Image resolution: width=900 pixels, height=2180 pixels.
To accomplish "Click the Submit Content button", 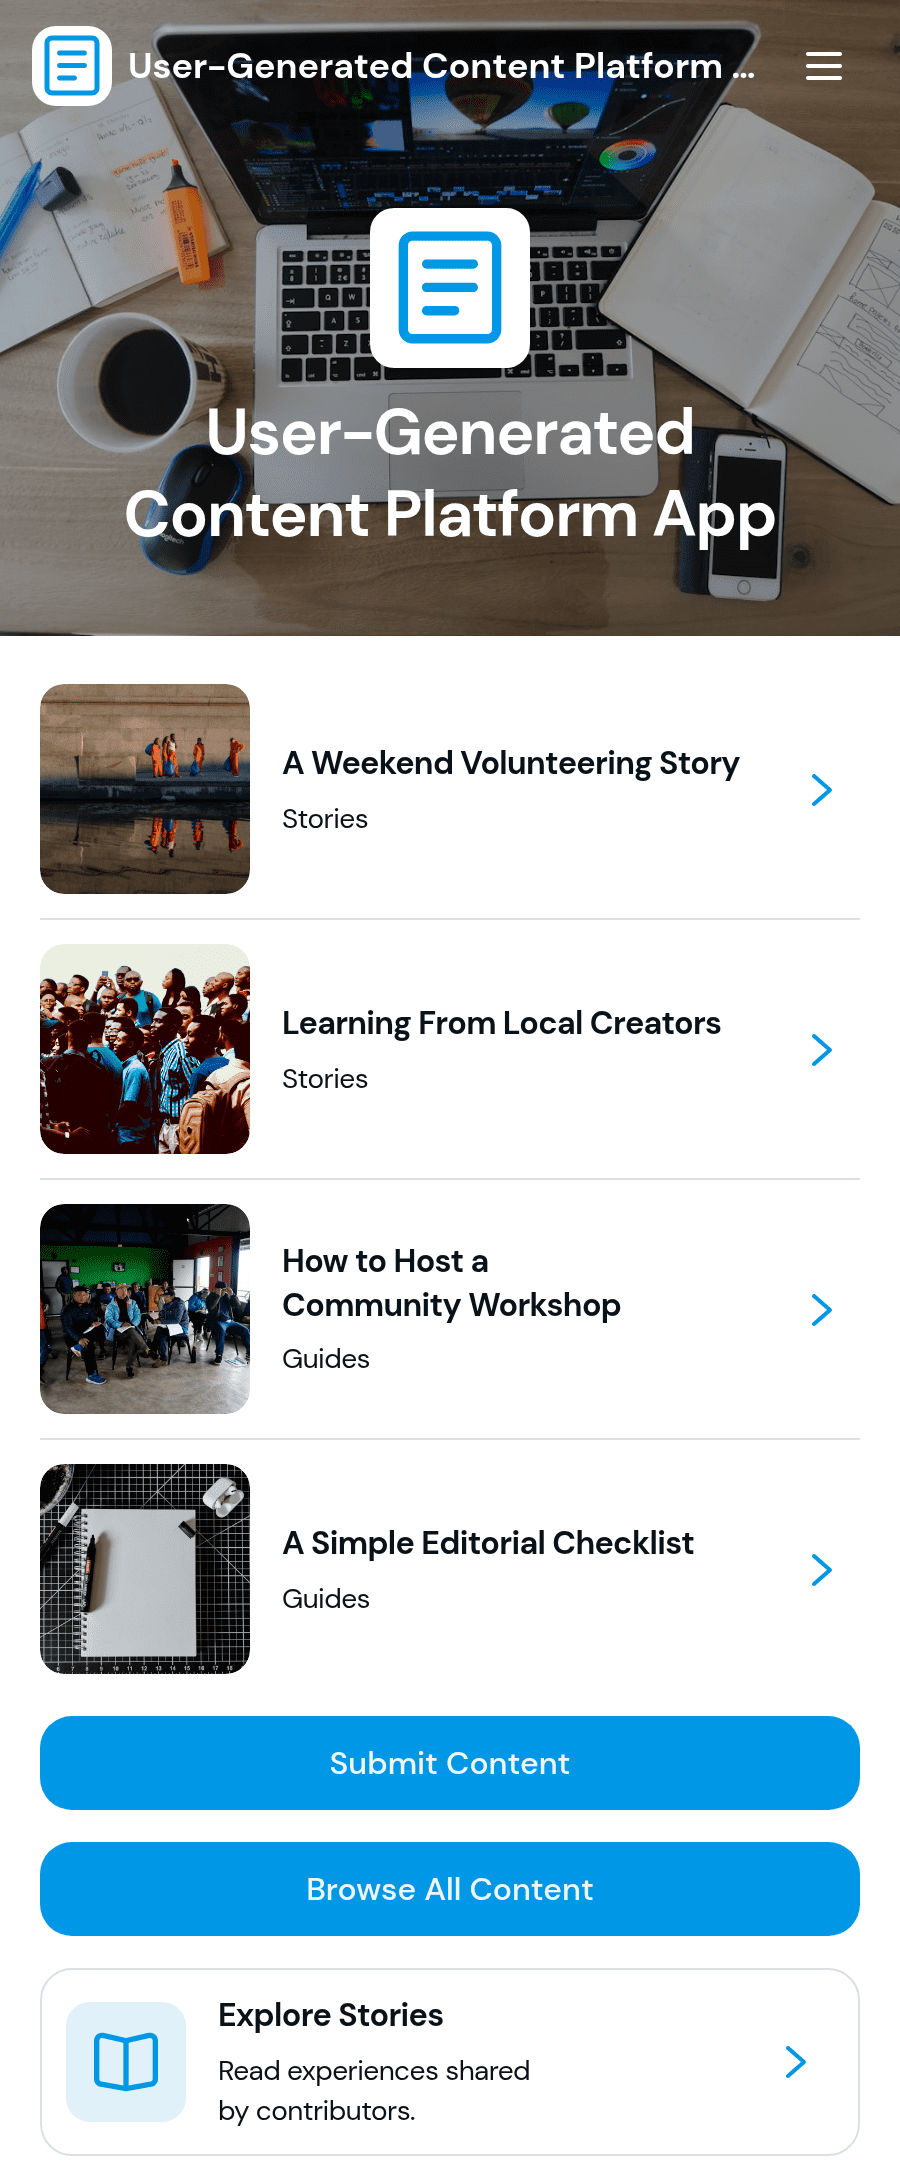I will pos(450,1763).
